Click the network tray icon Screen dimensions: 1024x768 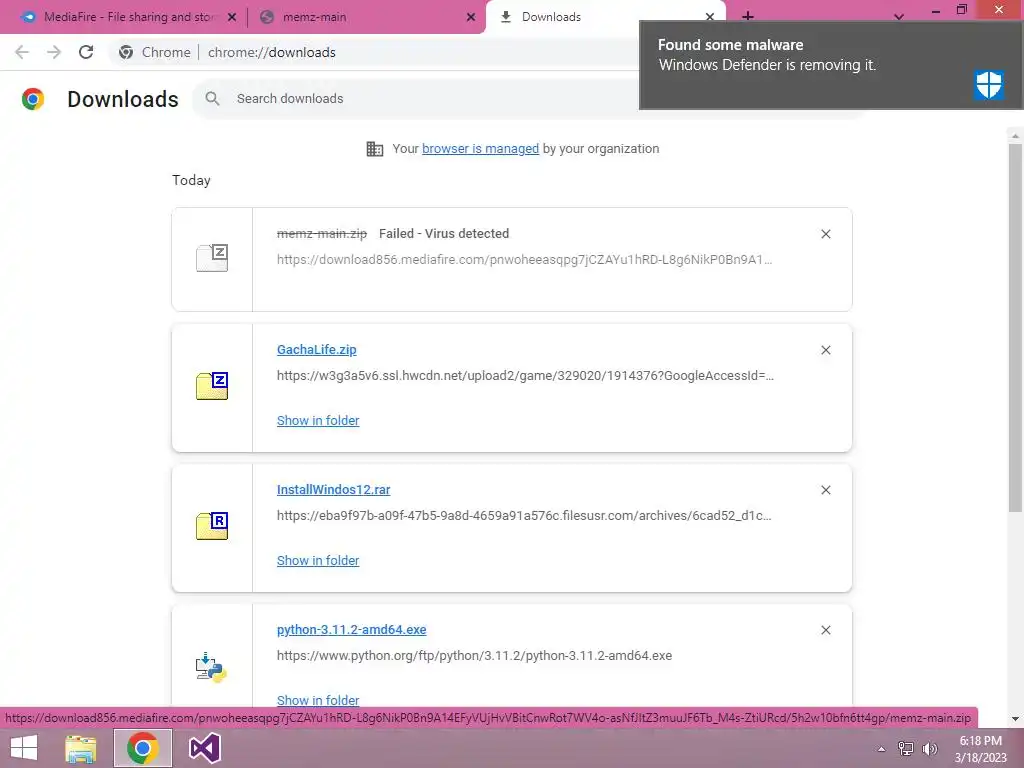point(906,749)
